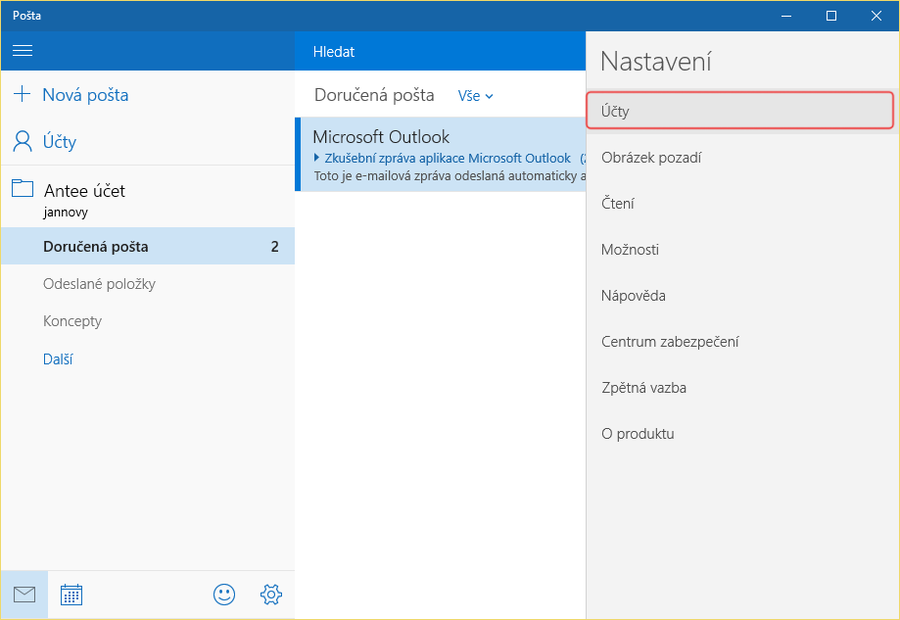Switch to Mail using envelope icon

click(24, 595)
